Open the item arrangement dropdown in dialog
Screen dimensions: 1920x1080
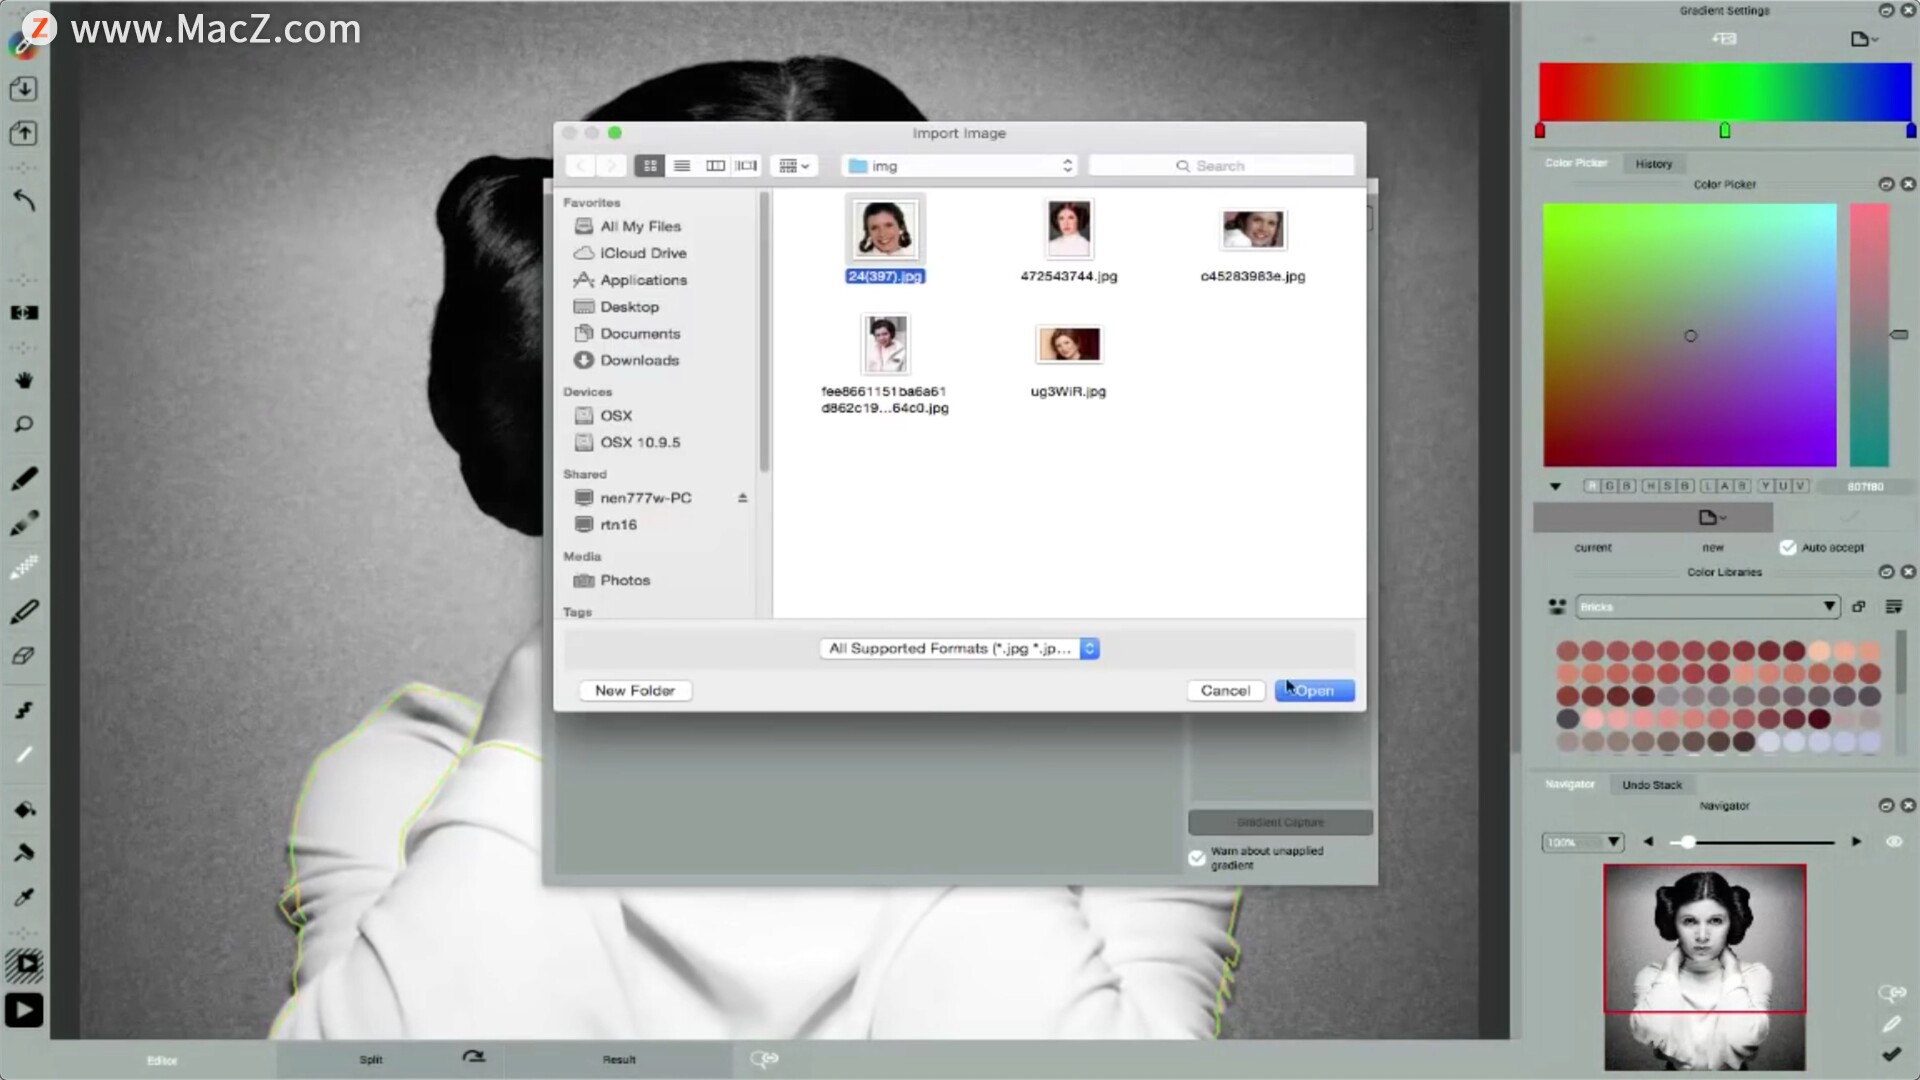click(x=794, y=166)
